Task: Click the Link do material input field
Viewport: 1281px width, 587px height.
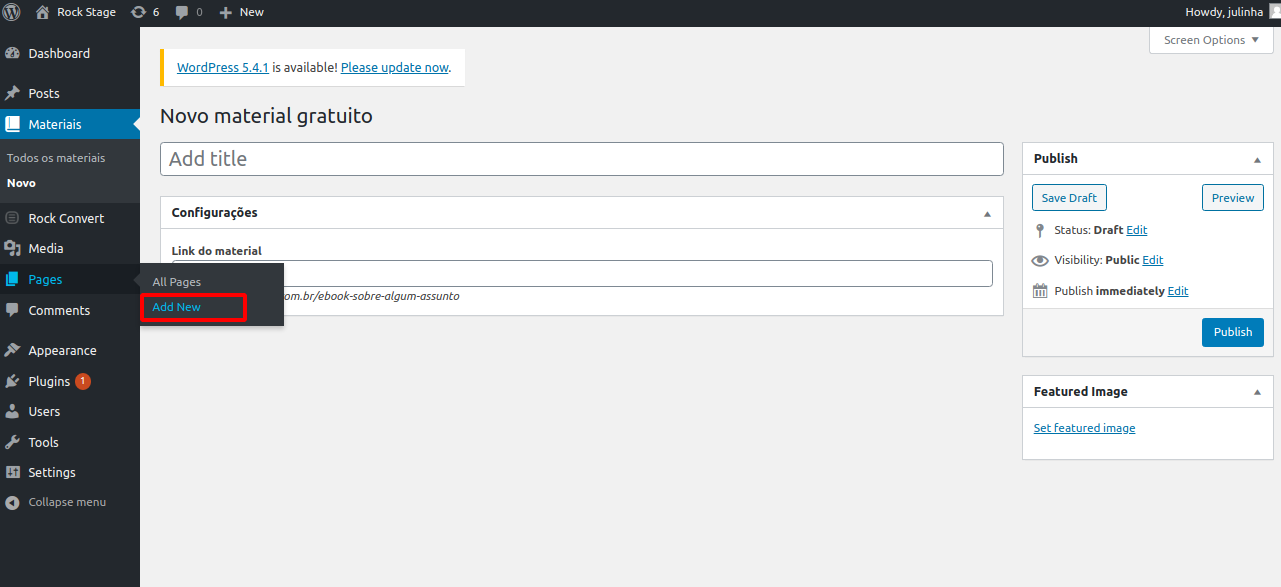Action: point(582,274)
